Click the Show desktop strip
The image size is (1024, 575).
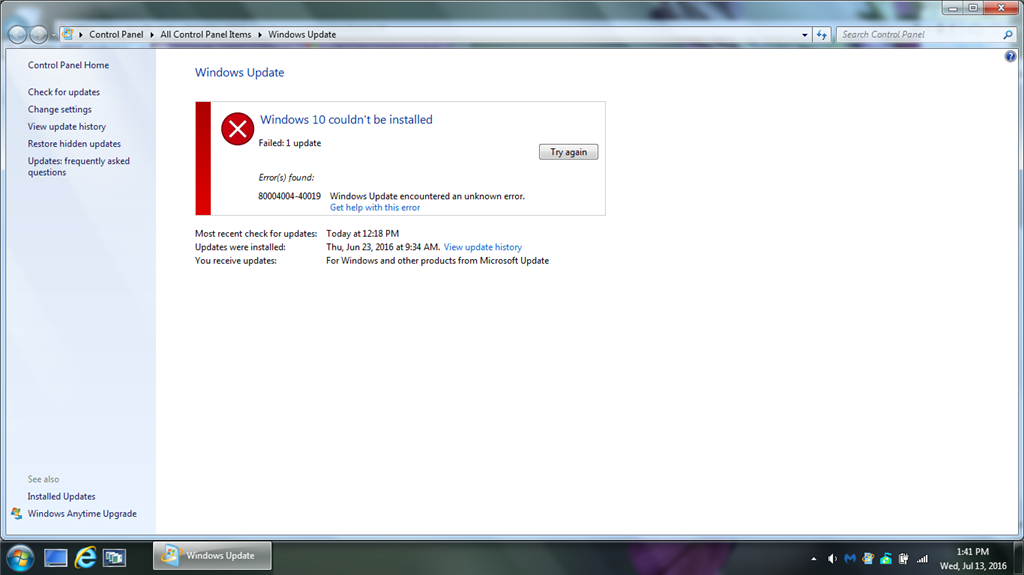[x=1019, y=558]
